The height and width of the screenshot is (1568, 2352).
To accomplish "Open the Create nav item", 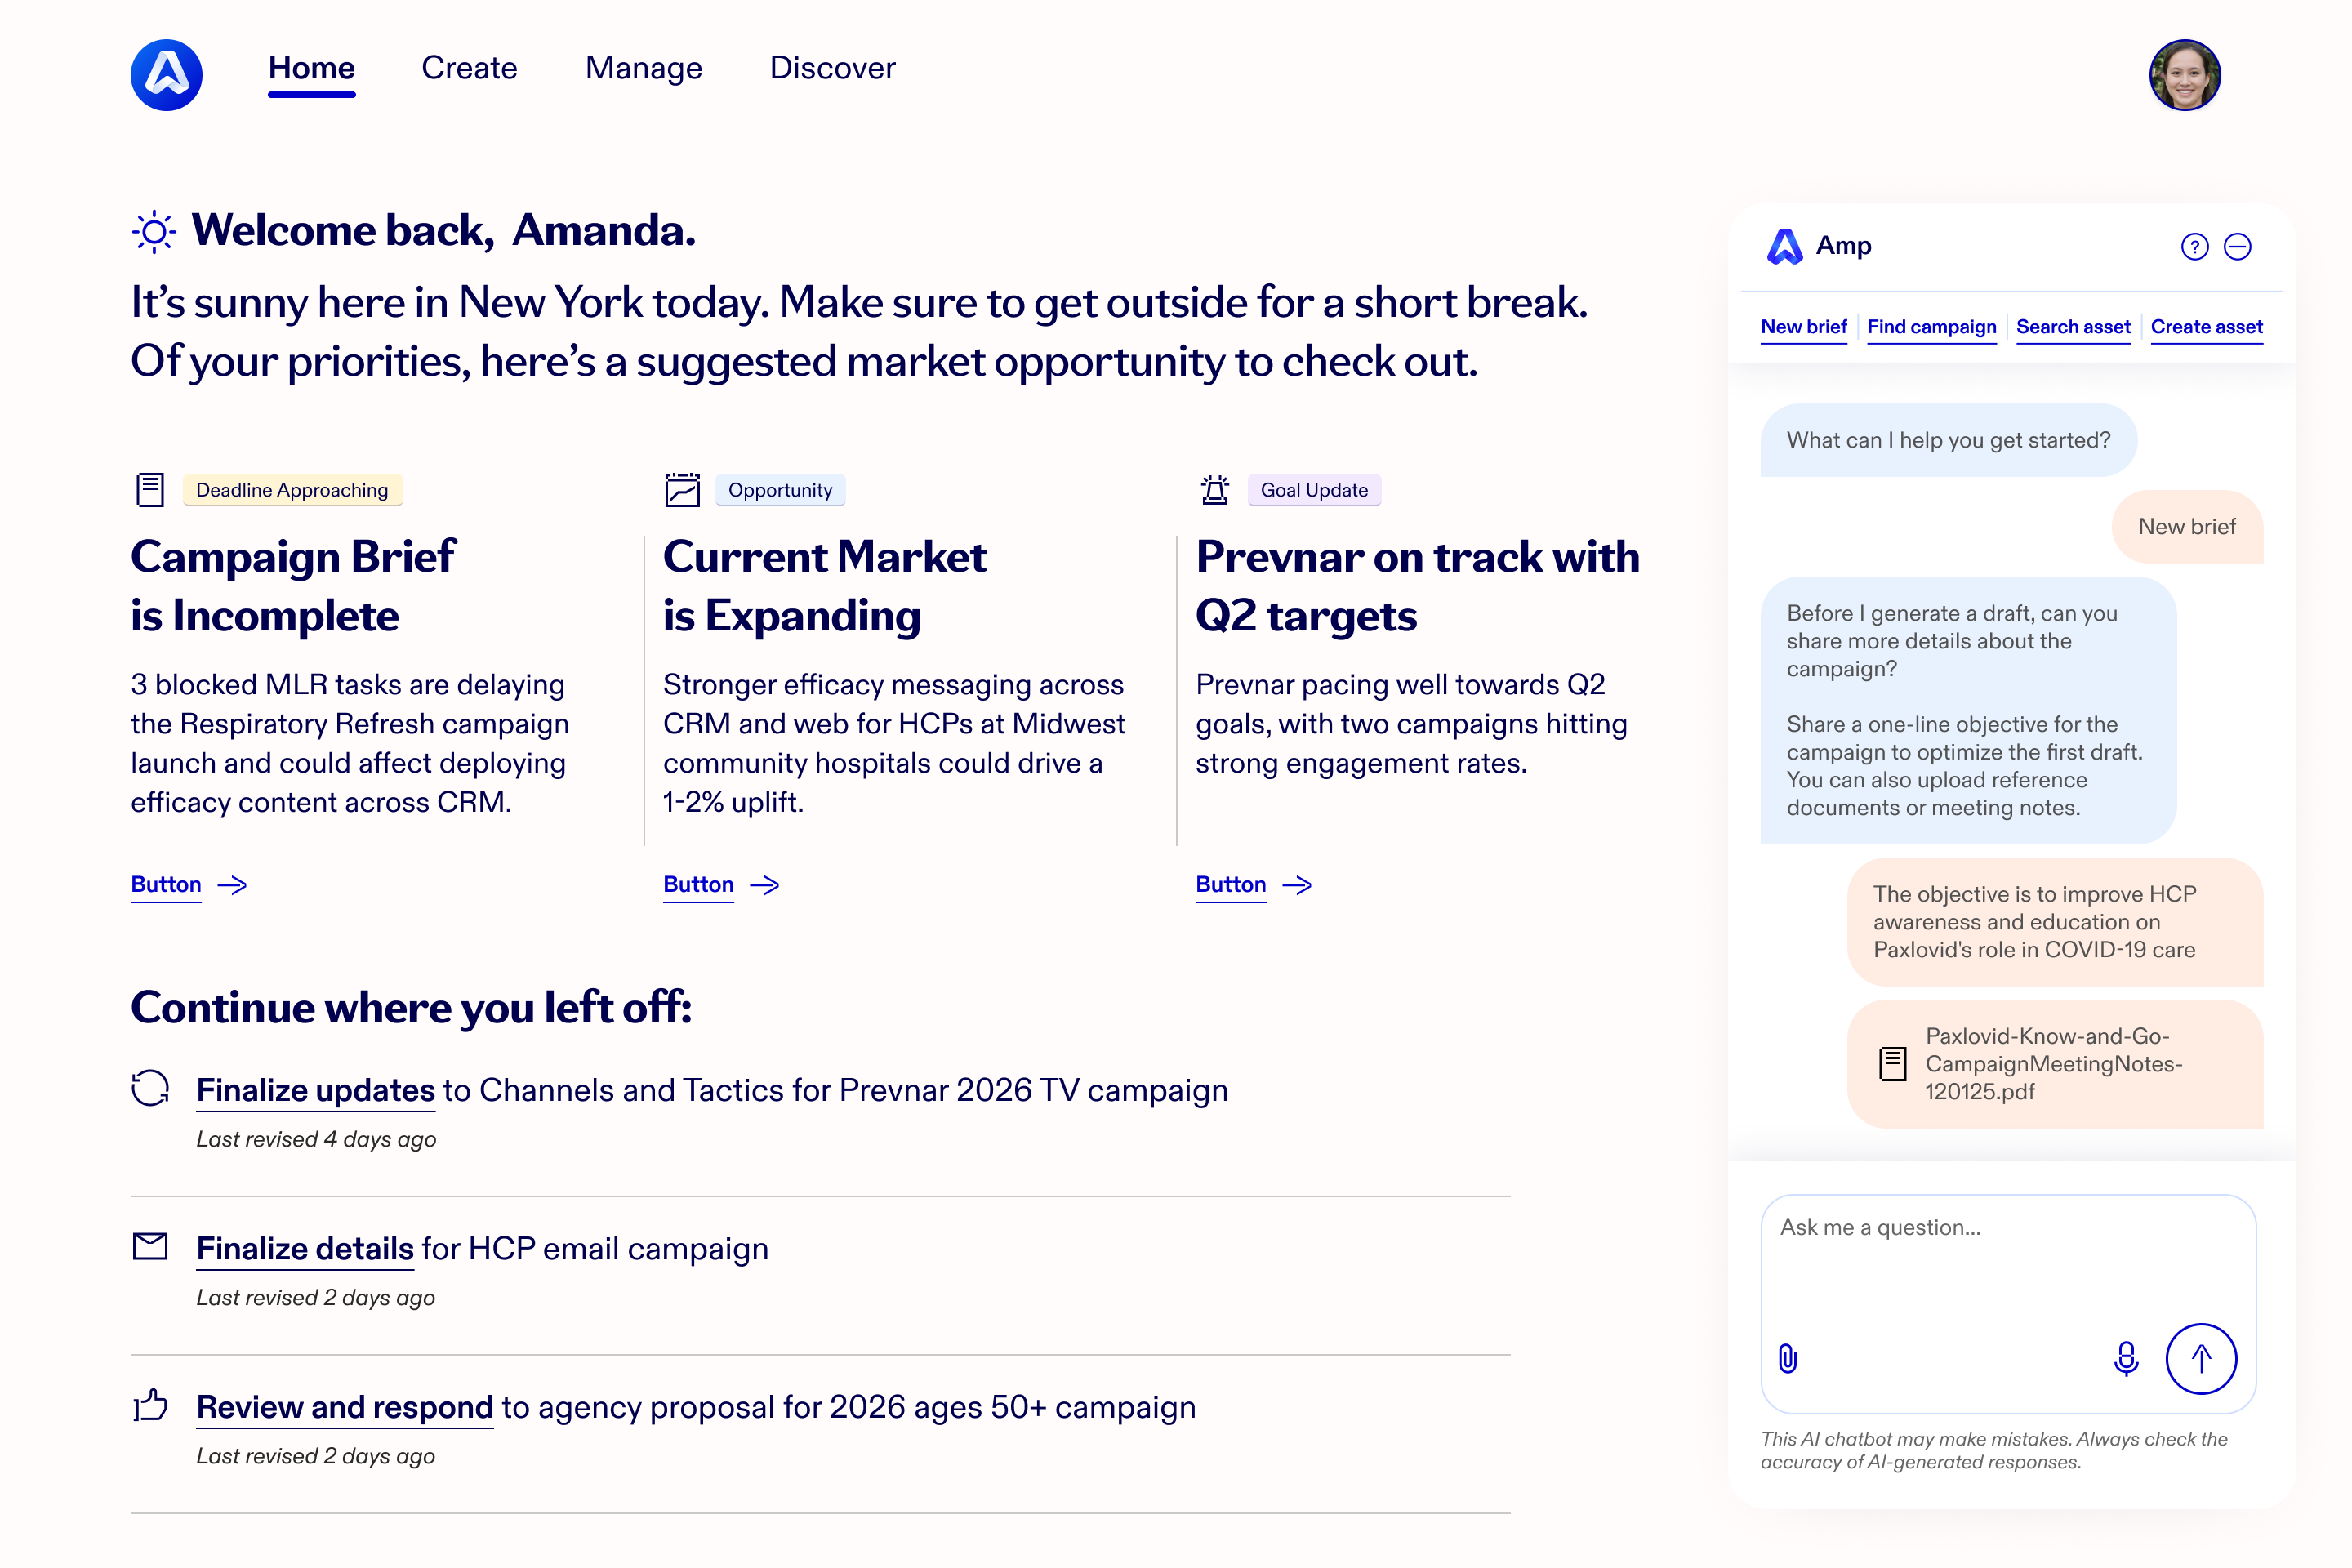I will pyautogui.click(x=469, y=68).
